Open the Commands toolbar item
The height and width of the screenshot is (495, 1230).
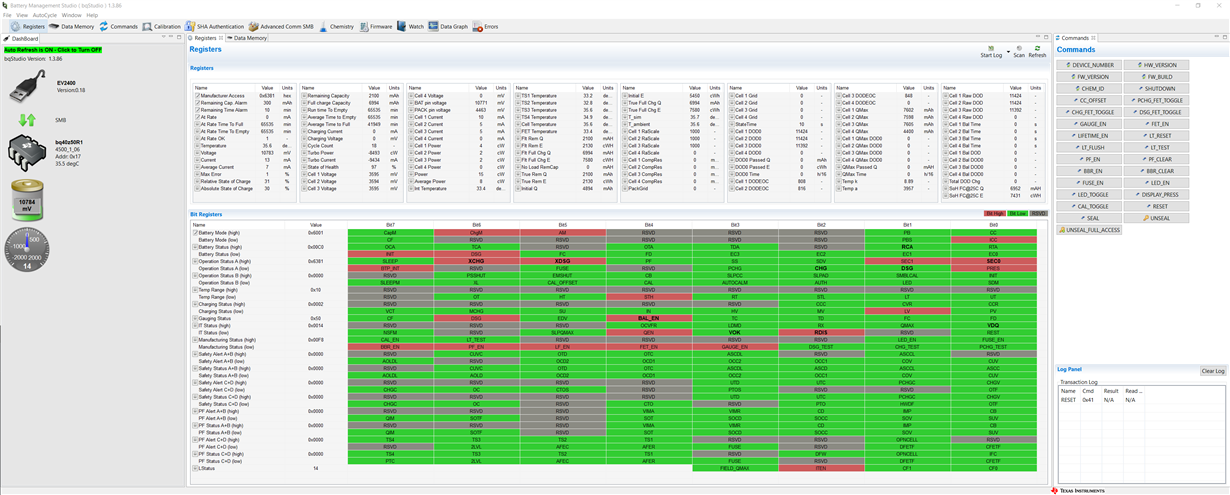[119, 26]
